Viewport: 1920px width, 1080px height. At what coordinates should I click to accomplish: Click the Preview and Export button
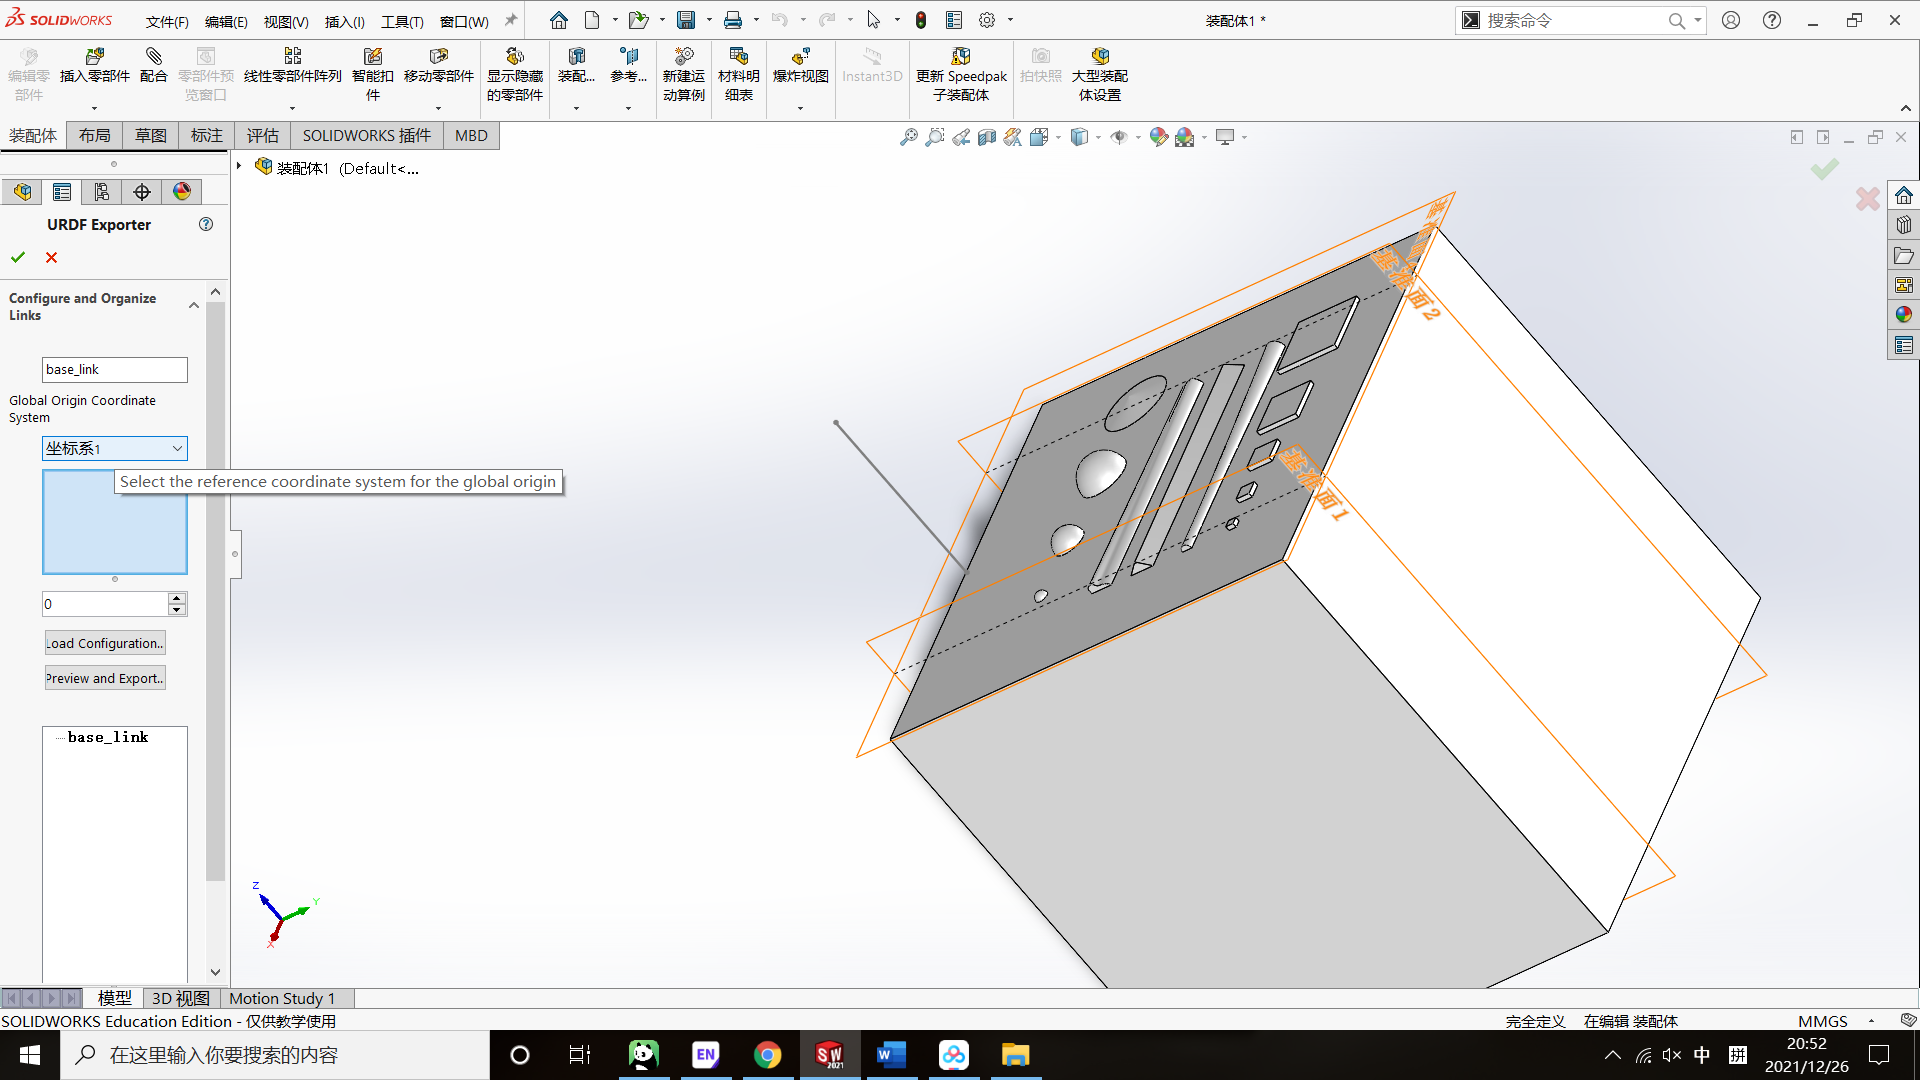103,678
